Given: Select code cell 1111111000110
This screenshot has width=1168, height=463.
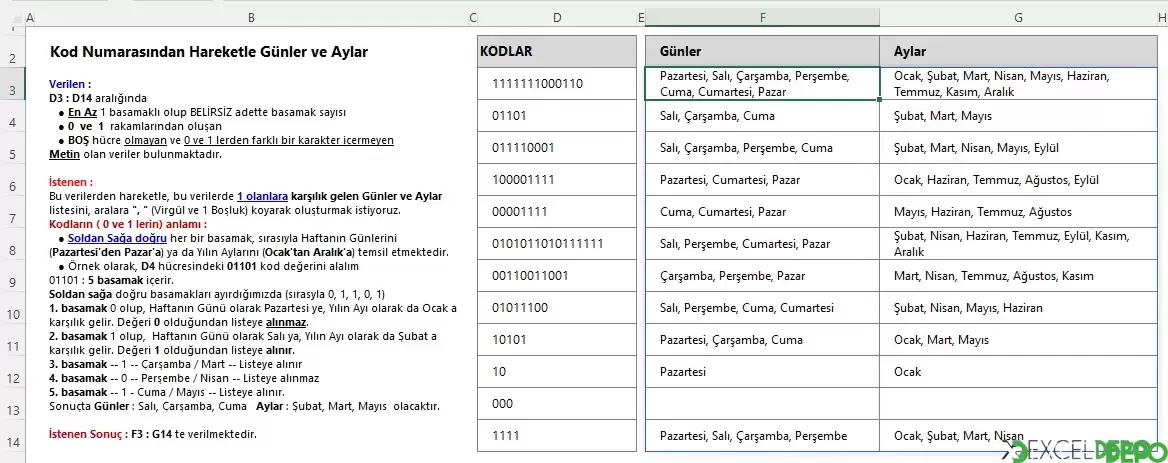Looking at the screenshot, I should point(557,84).
